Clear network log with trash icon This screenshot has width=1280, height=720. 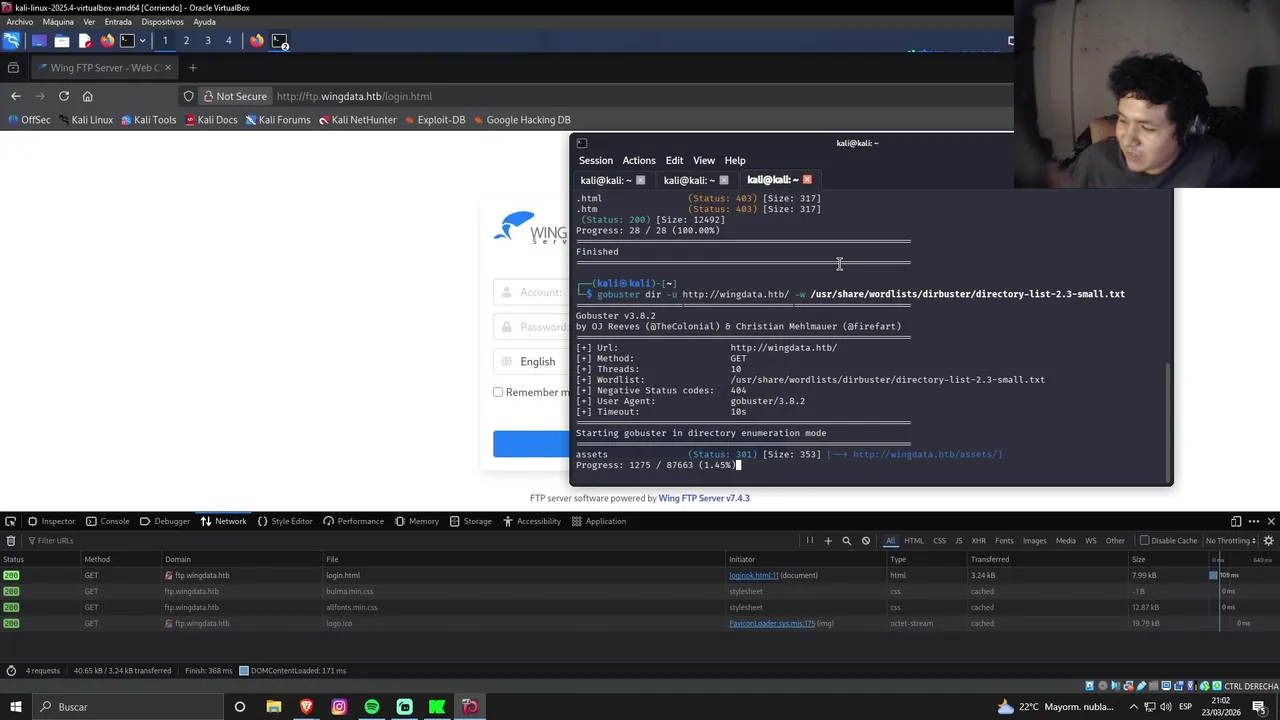[10, 541]
